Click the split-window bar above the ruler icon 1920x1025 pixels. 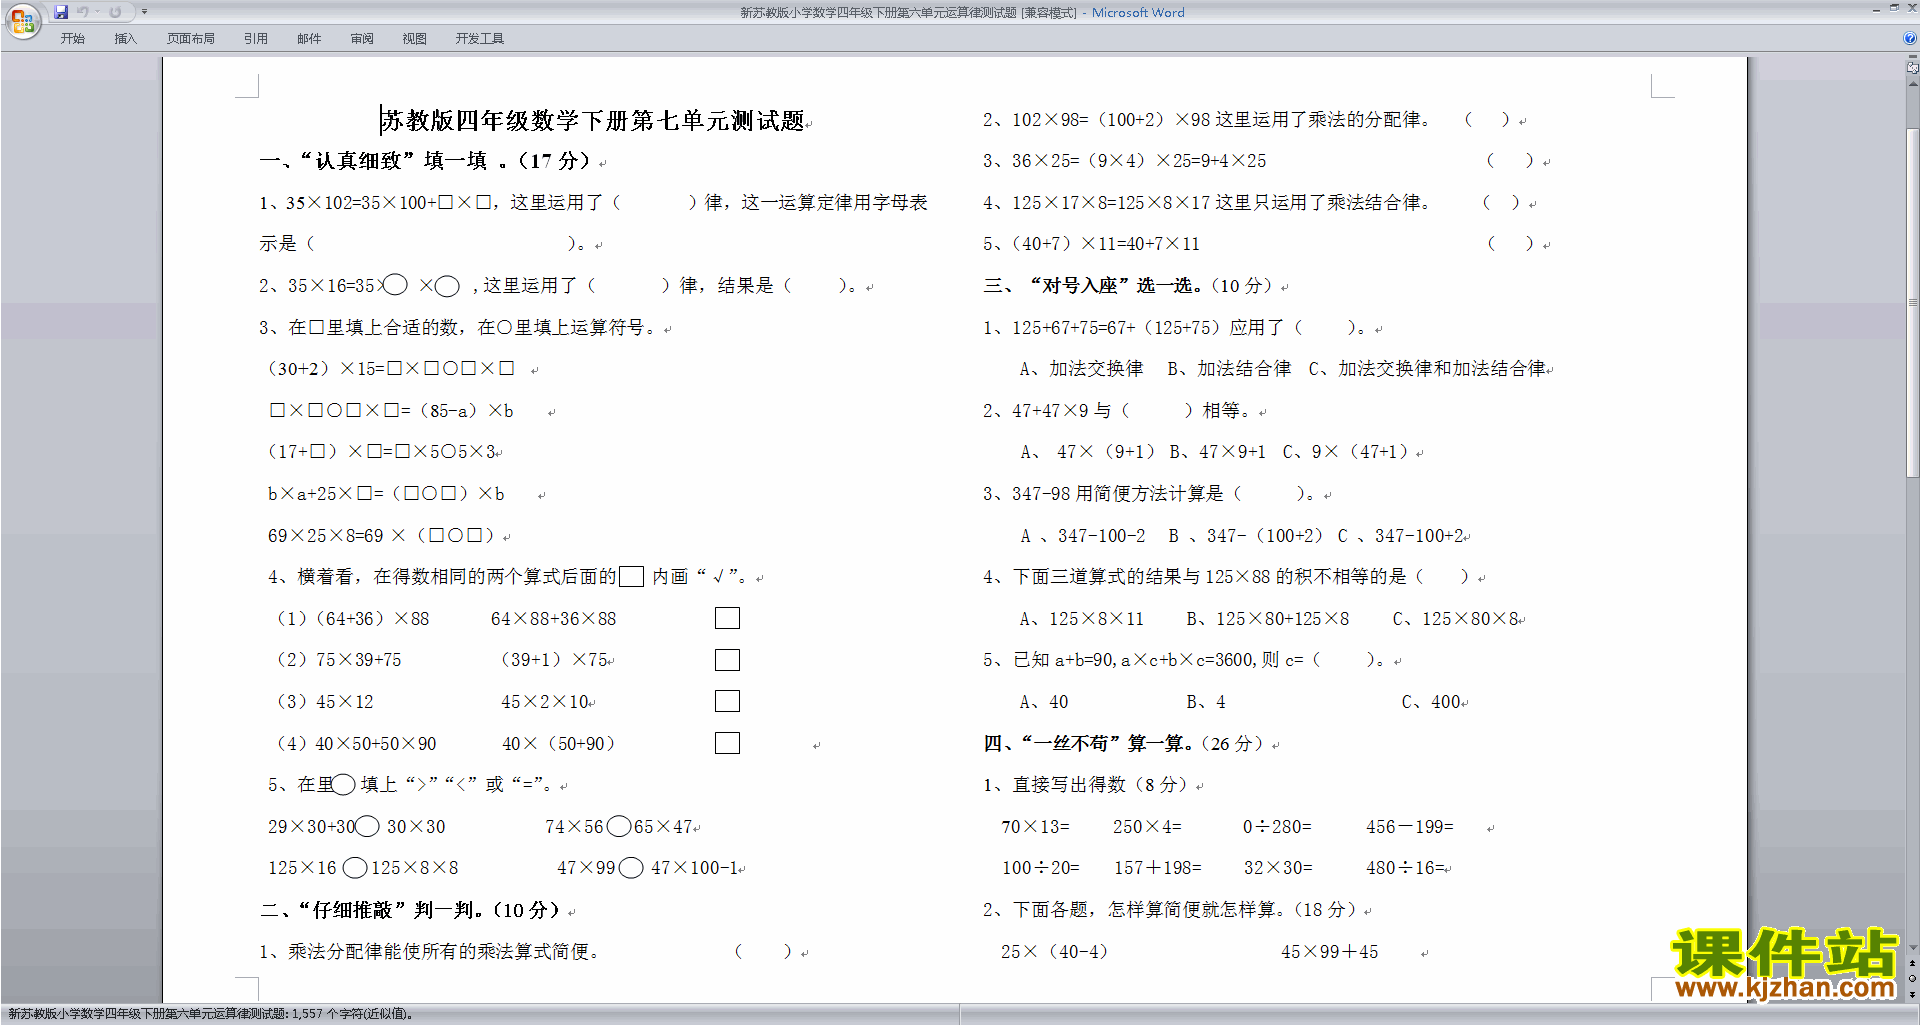coord(1912,57)
